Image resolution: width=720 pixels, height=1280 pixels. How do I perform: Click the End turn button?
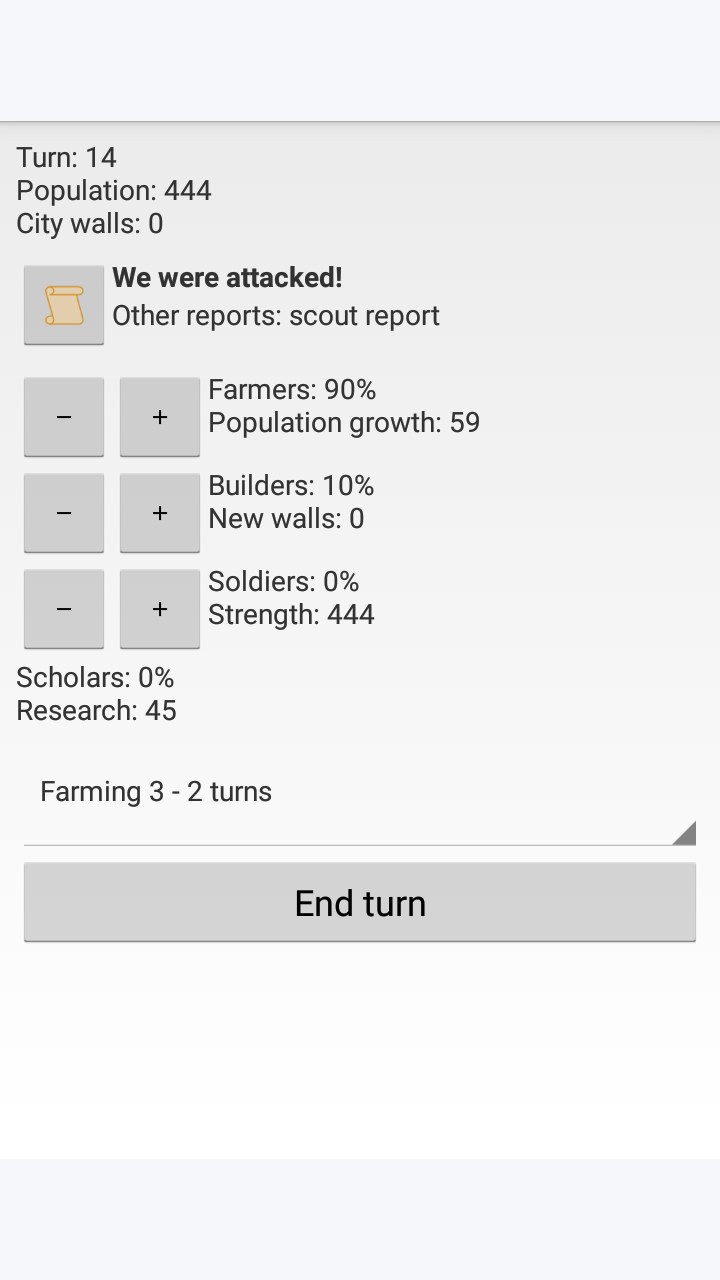pos(360,902)
